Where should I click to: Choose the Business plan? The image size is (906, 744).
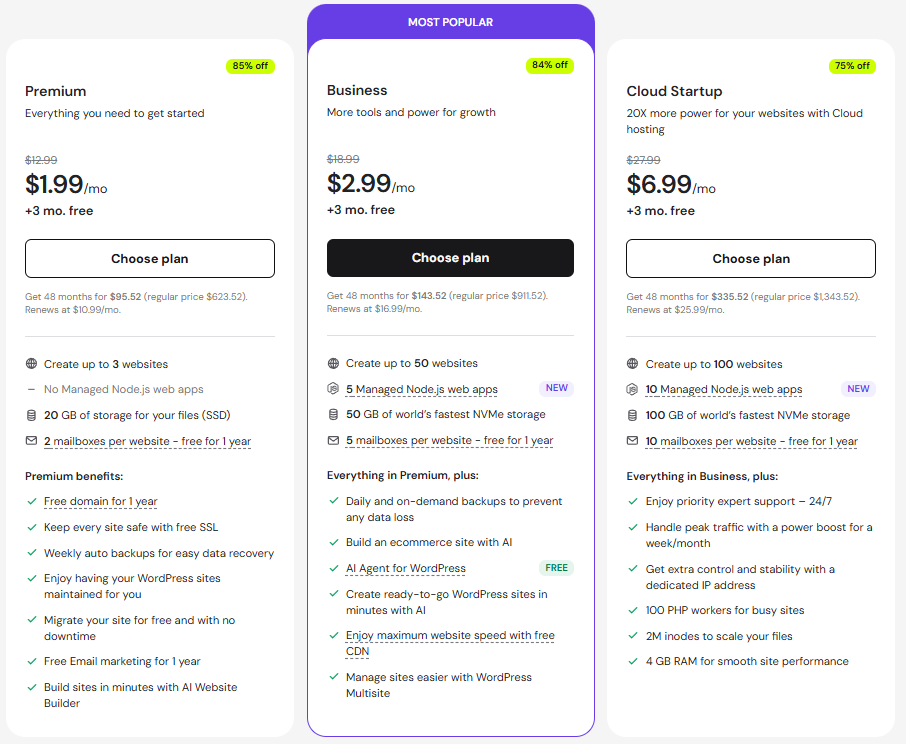[x=450, y=258]
